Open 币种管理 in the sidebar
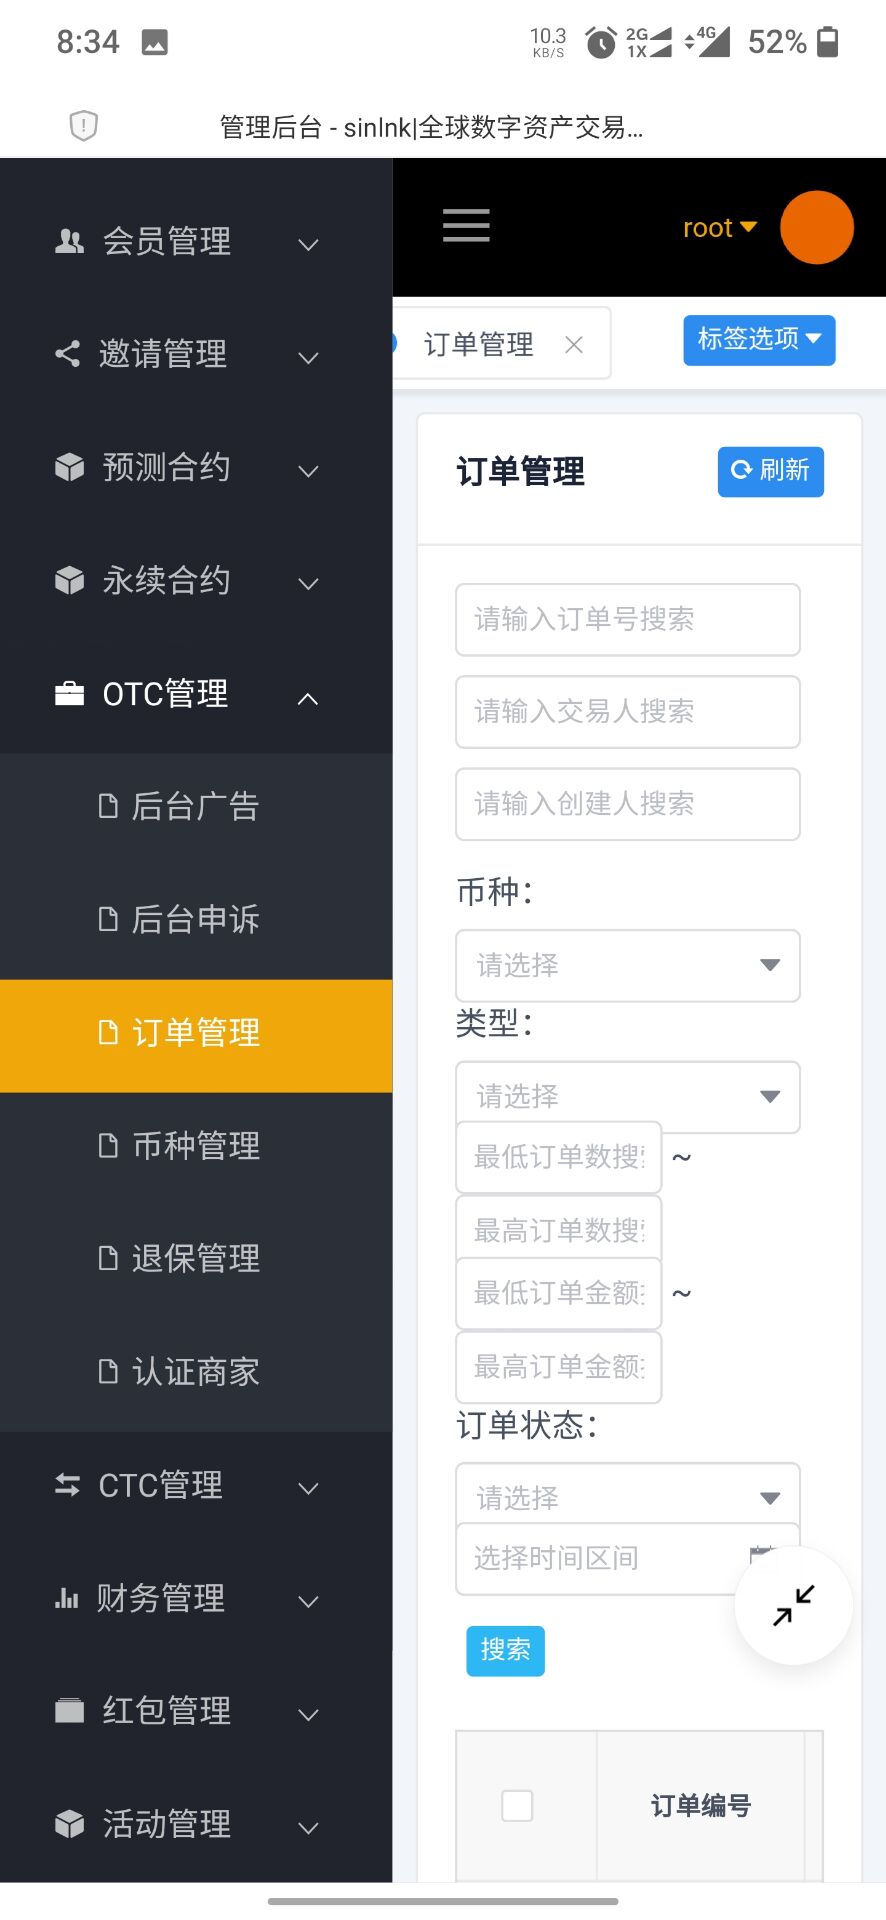The height and width of the screenshot is (1920, 886). pyautogui.click(x=196, y=1145)
